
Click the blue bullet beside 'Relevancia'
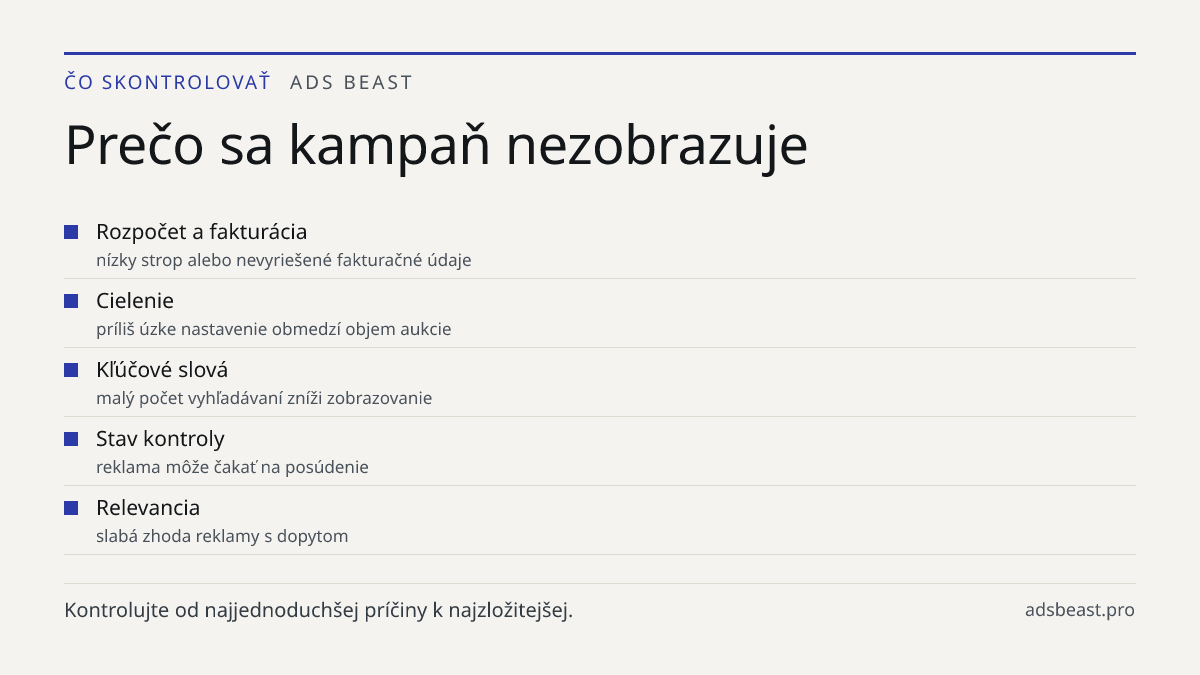(x=71, y=508)
